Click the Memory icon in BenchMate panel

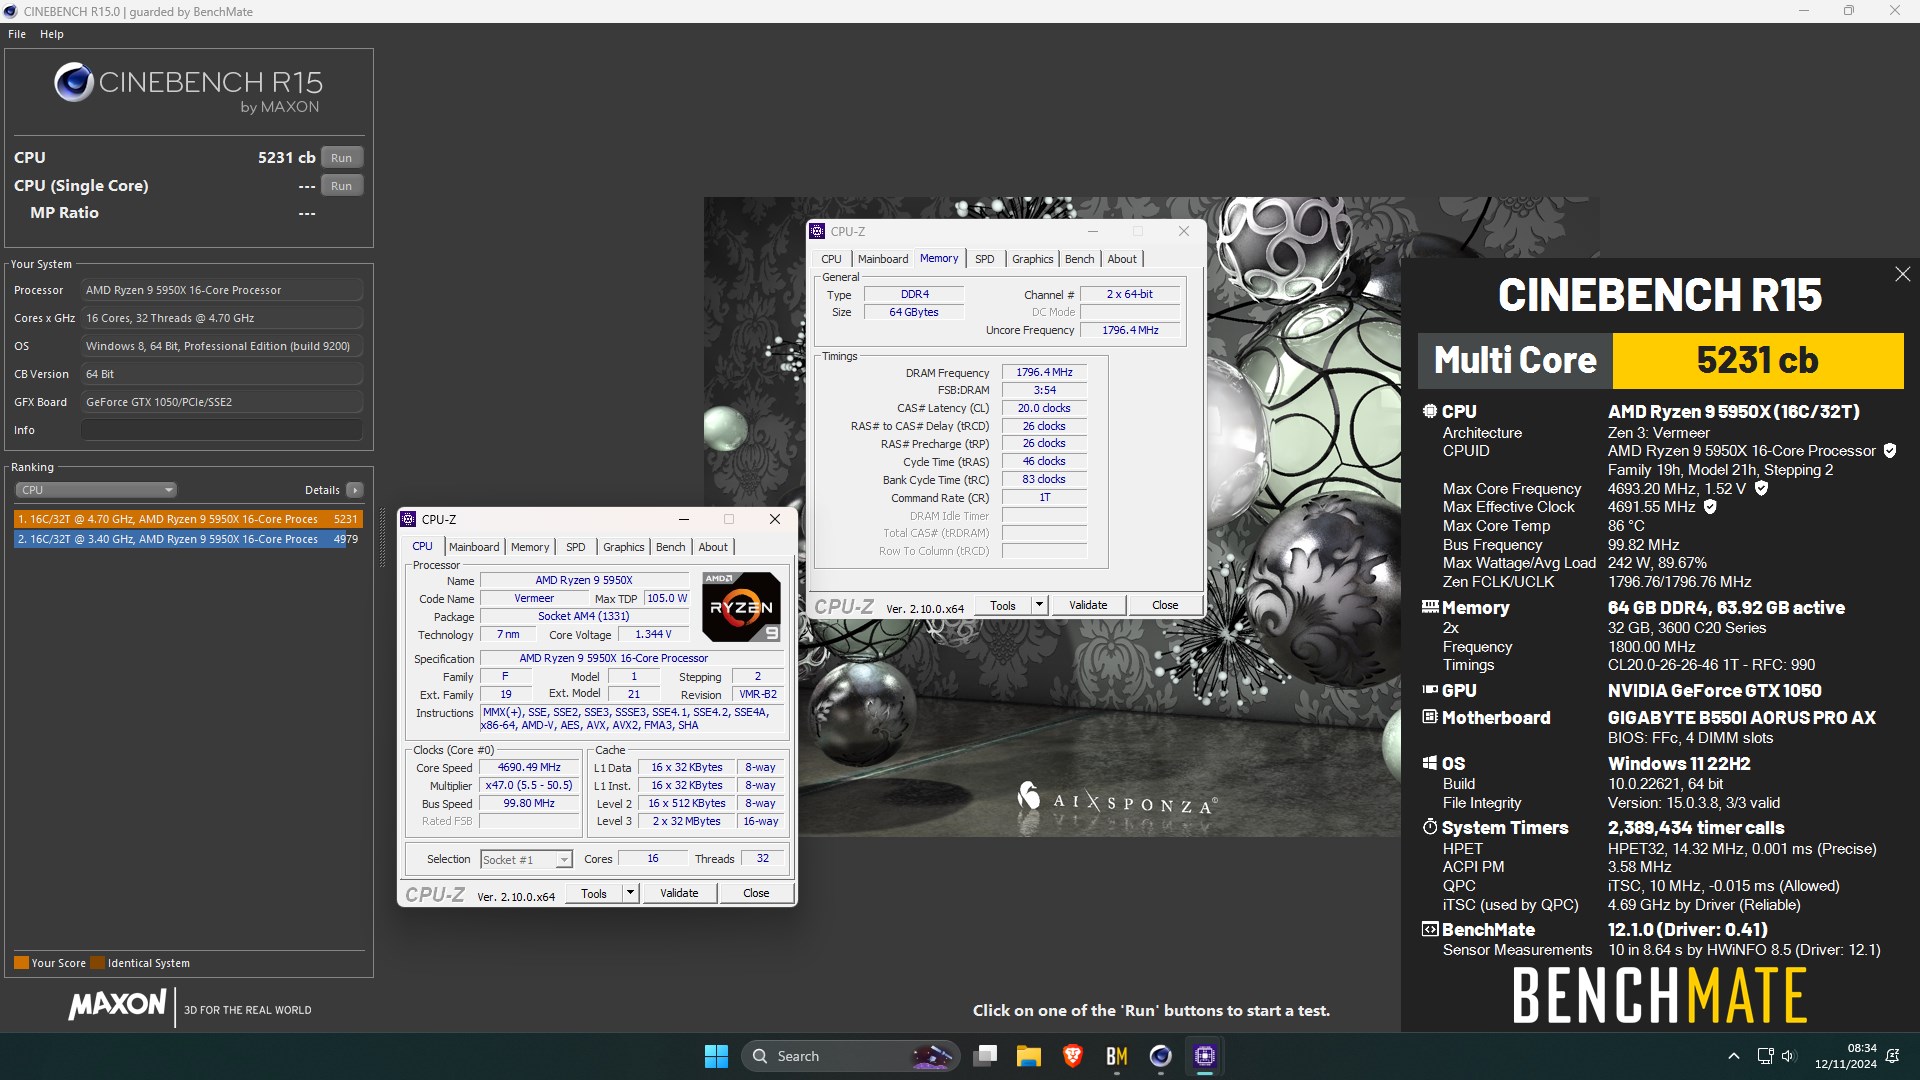[x=1430, y=607]
